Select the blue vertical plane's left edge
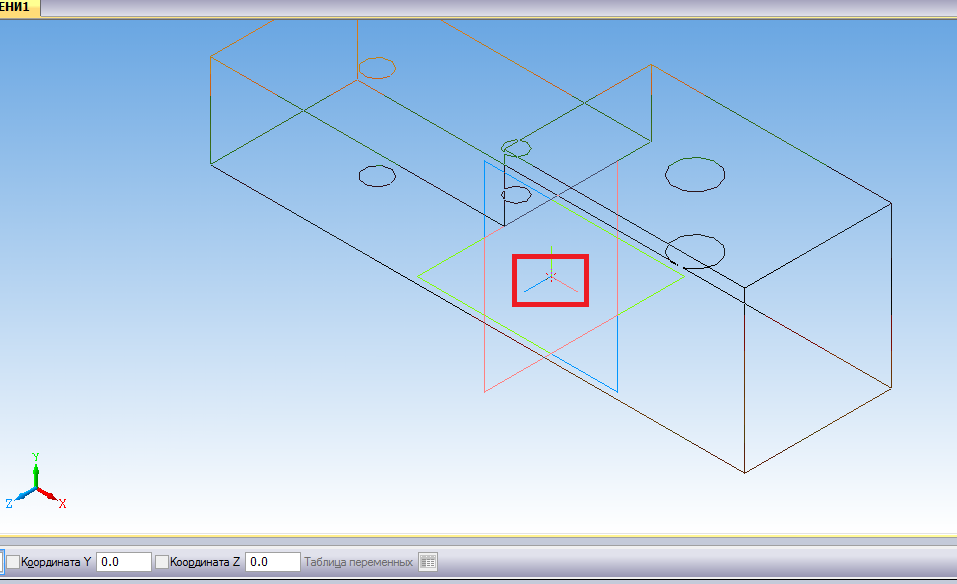 (x=484, y=220)
